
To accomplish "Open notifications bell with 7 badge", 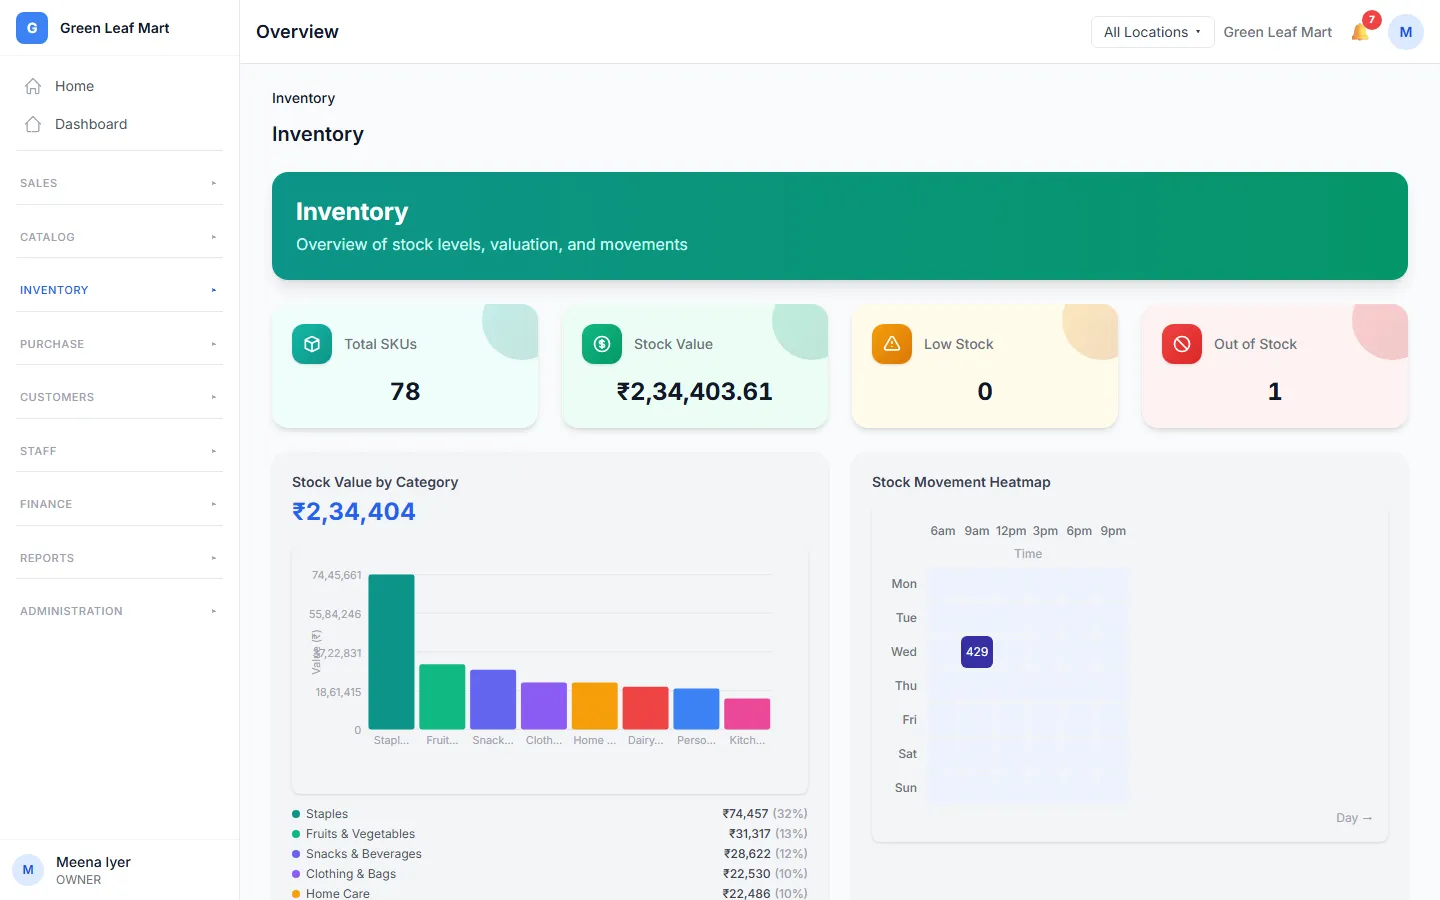I will pyautogui.click(x=1361, y=32).
